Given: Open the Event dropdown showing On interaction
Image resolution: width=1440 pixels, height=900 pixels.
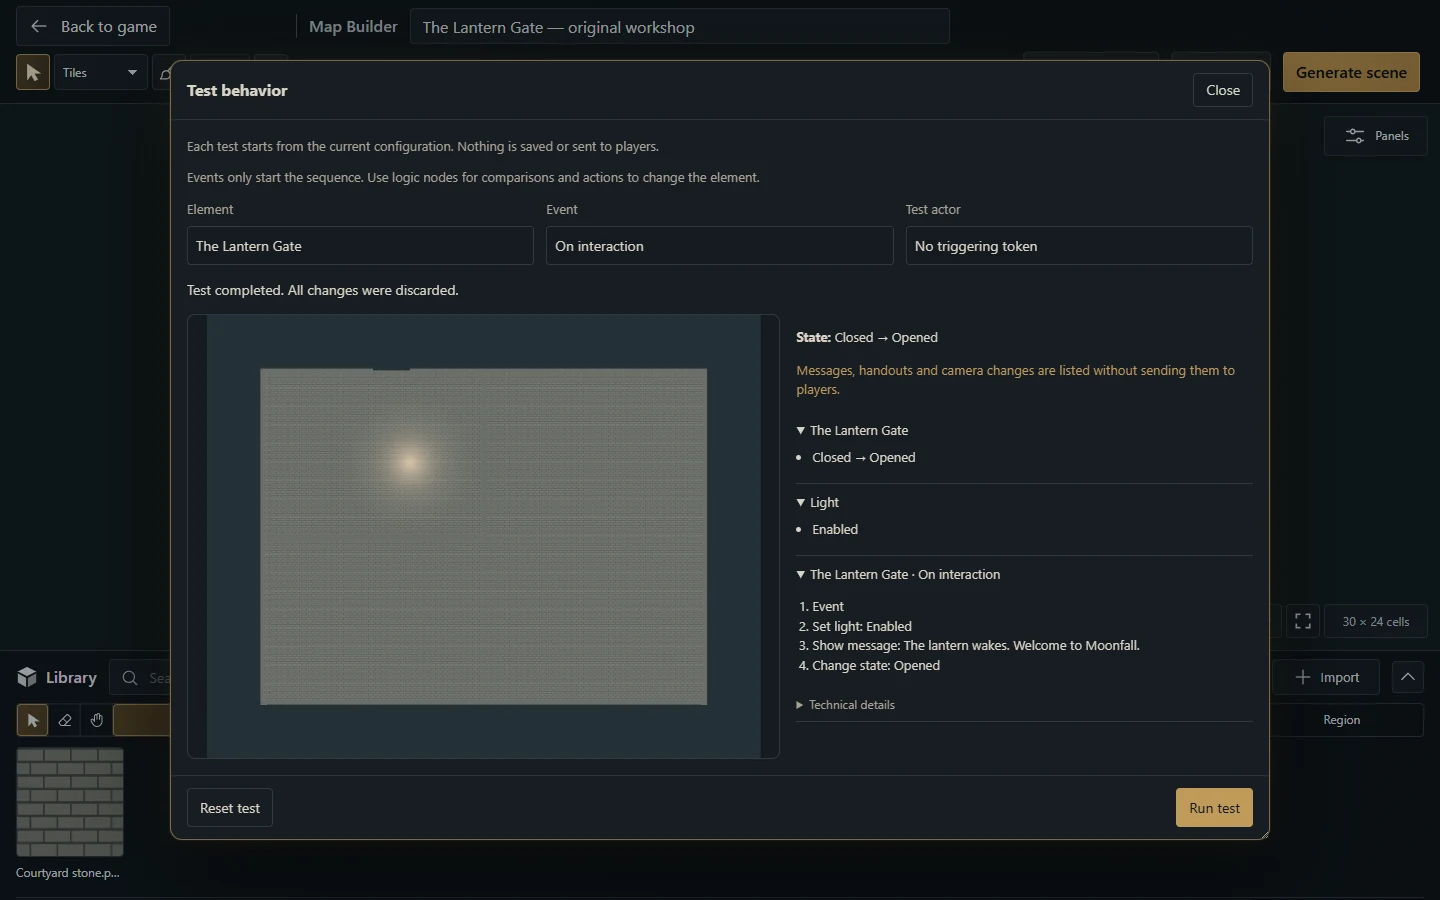Looking at the screenshot, I should click(719, 246).
